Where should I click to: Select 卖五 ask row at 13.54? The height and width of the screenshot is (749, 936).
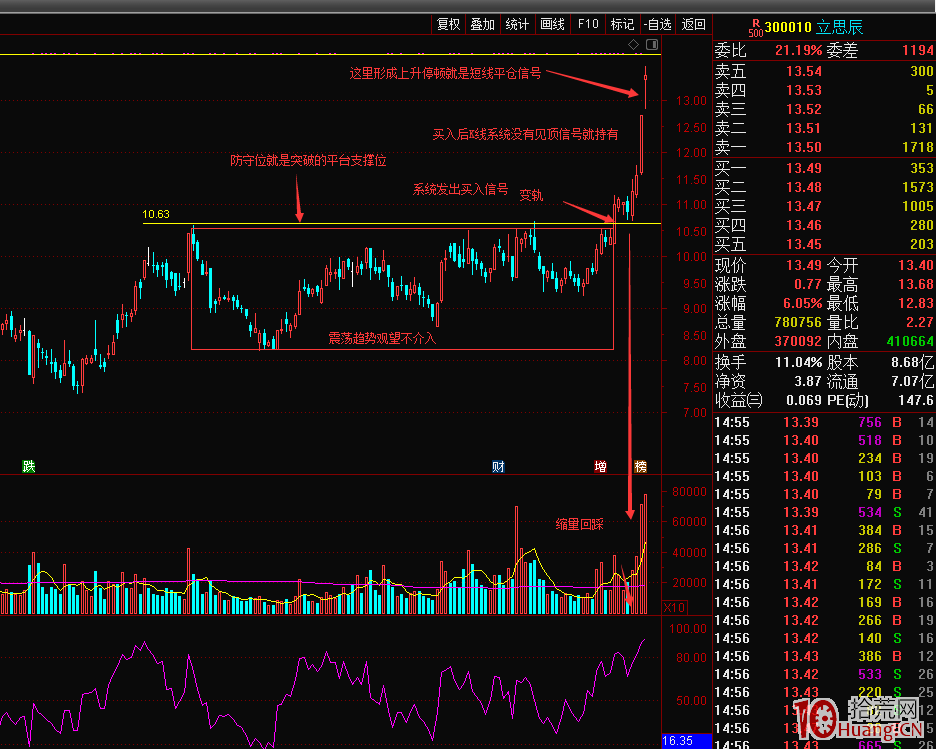(x=824, y=72)
